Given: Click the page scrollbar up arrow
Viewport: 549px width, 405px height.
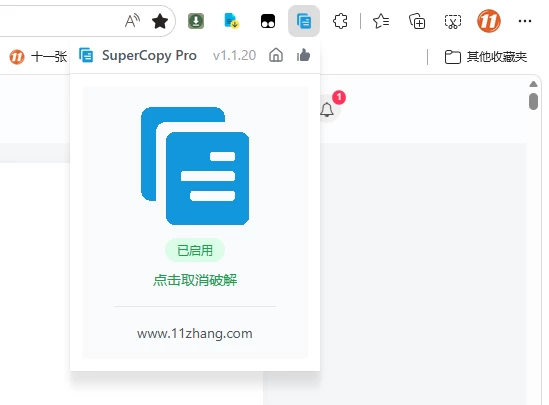Looking at the screenshot, I should point(533,84).
